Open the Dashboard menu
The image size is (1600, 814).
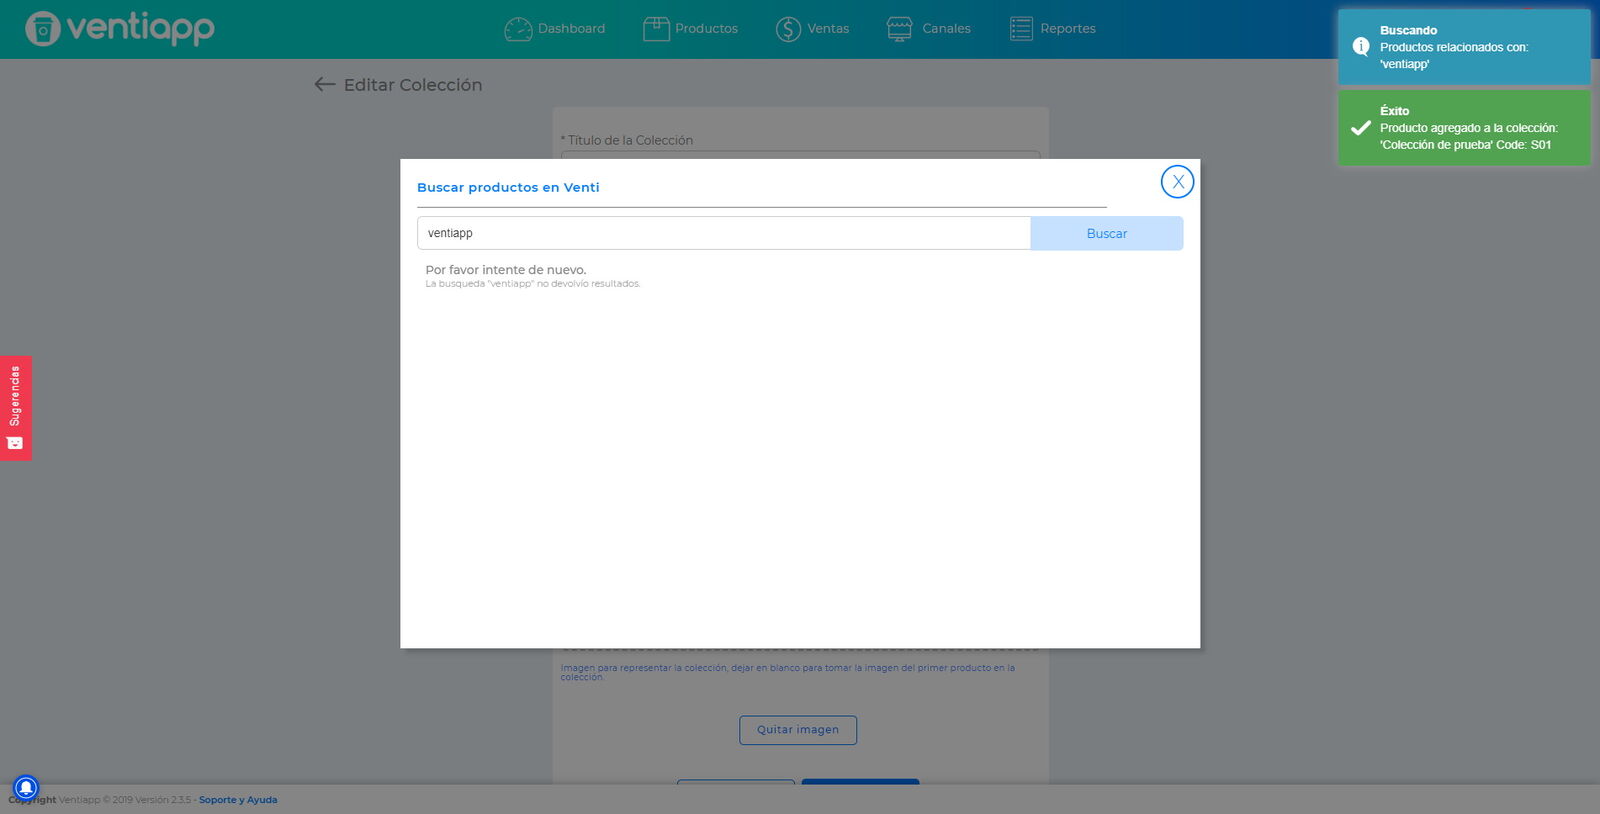555,29
